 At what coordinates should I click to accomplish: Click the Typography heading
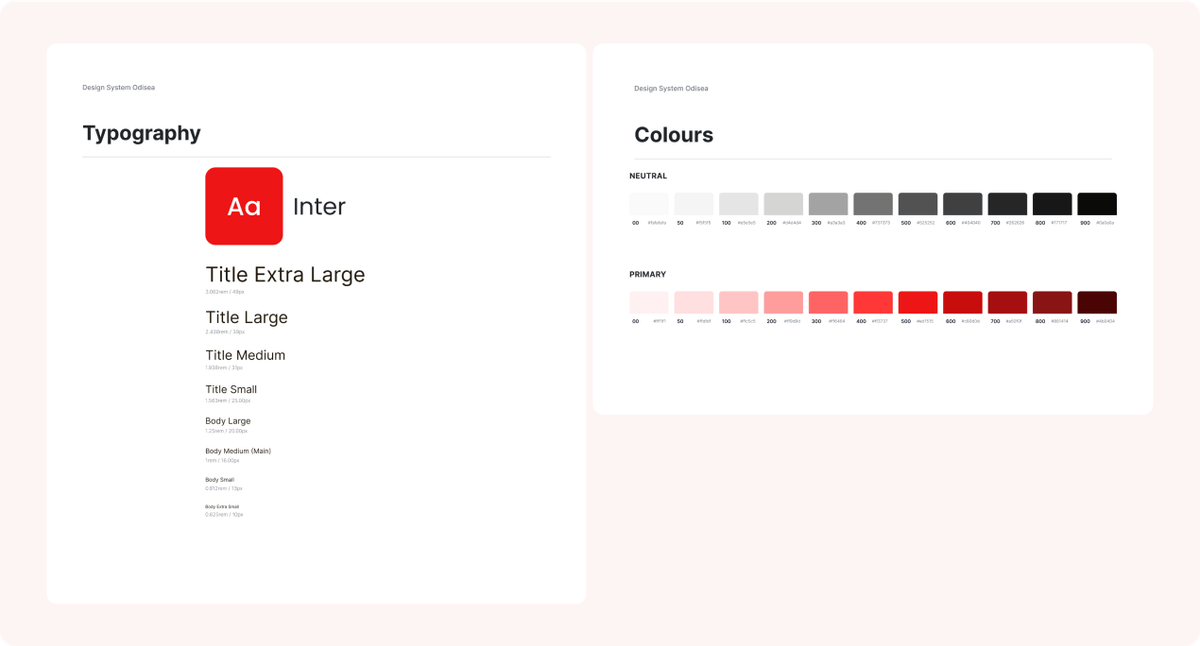pos(141,134)
